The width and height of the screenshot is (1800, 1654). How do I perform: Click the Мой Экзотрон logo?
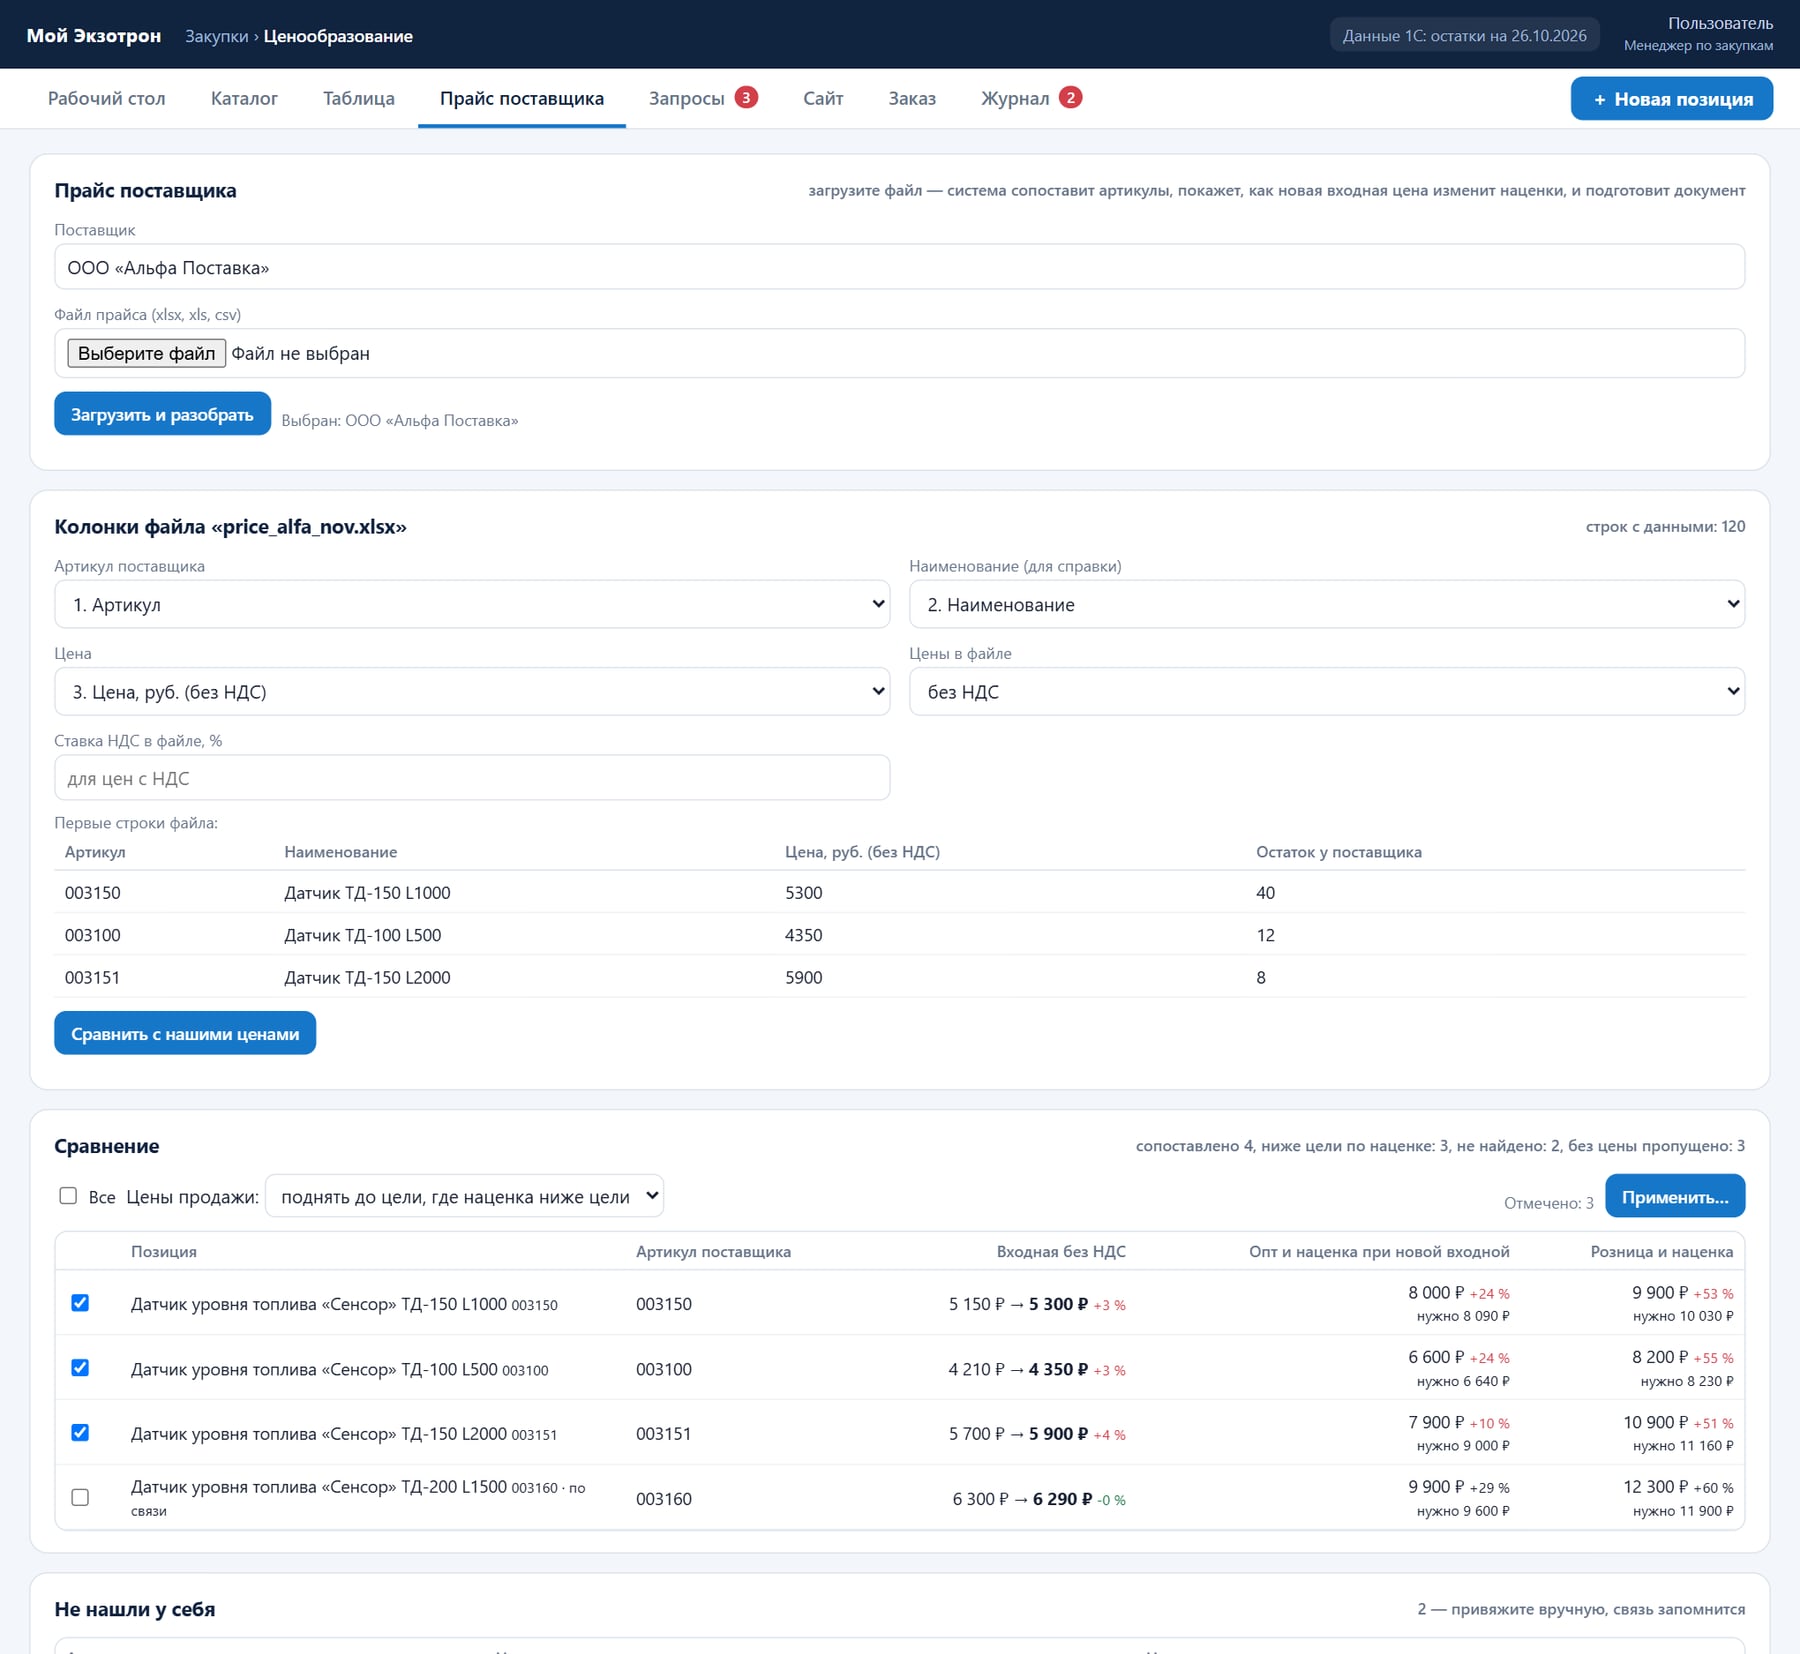click(x=94, y=35)
